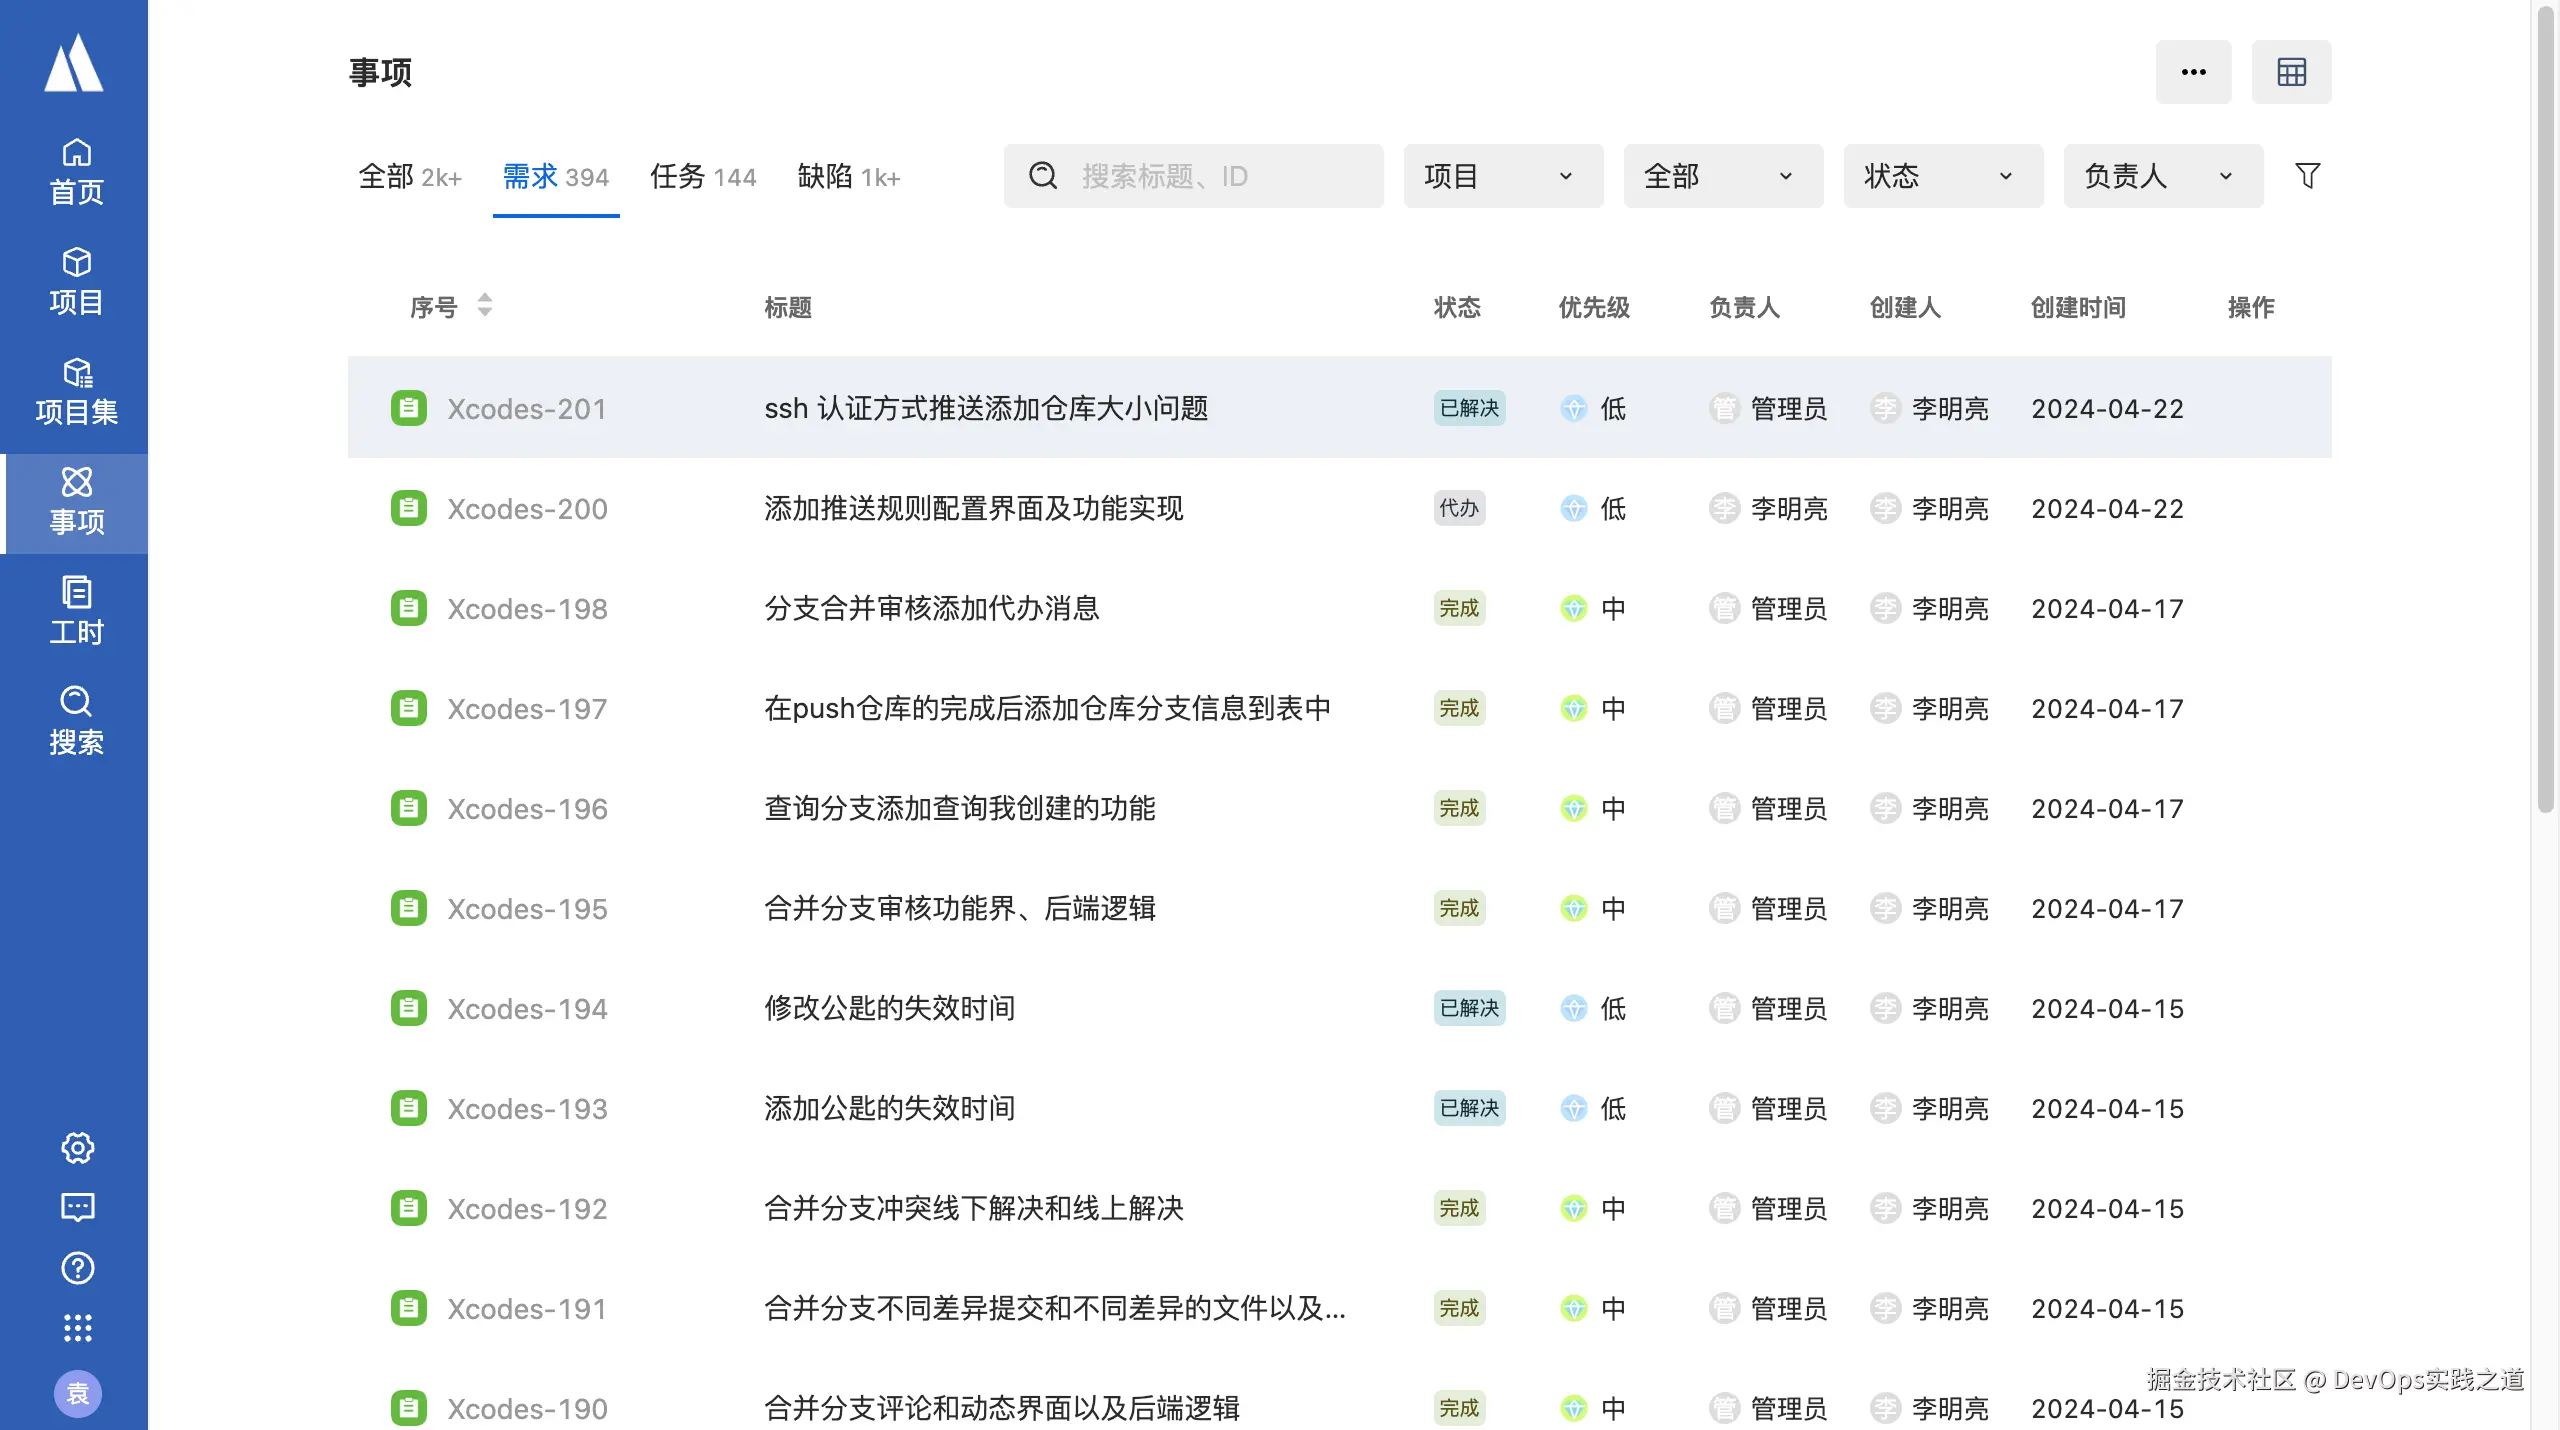
Task: Toggle sort on 序号 column
Action: (484, 306)
